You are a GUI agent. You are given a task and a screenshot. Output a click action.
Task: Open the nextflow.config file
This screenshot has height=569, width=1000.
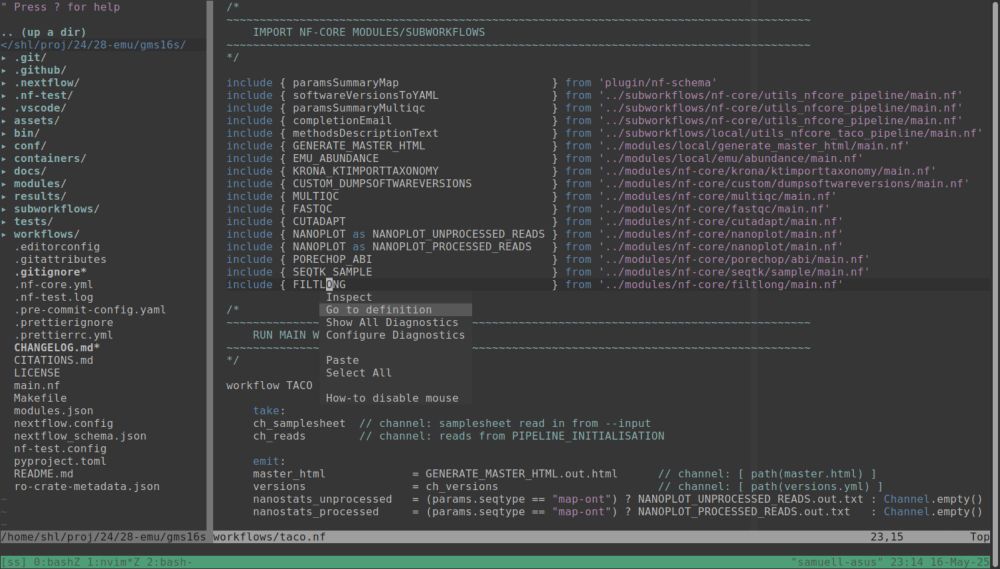tap(64, 424)
